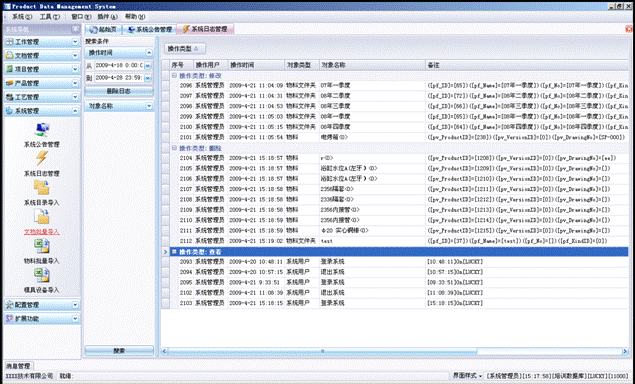Select row selector for log 2101

(165, 137)
